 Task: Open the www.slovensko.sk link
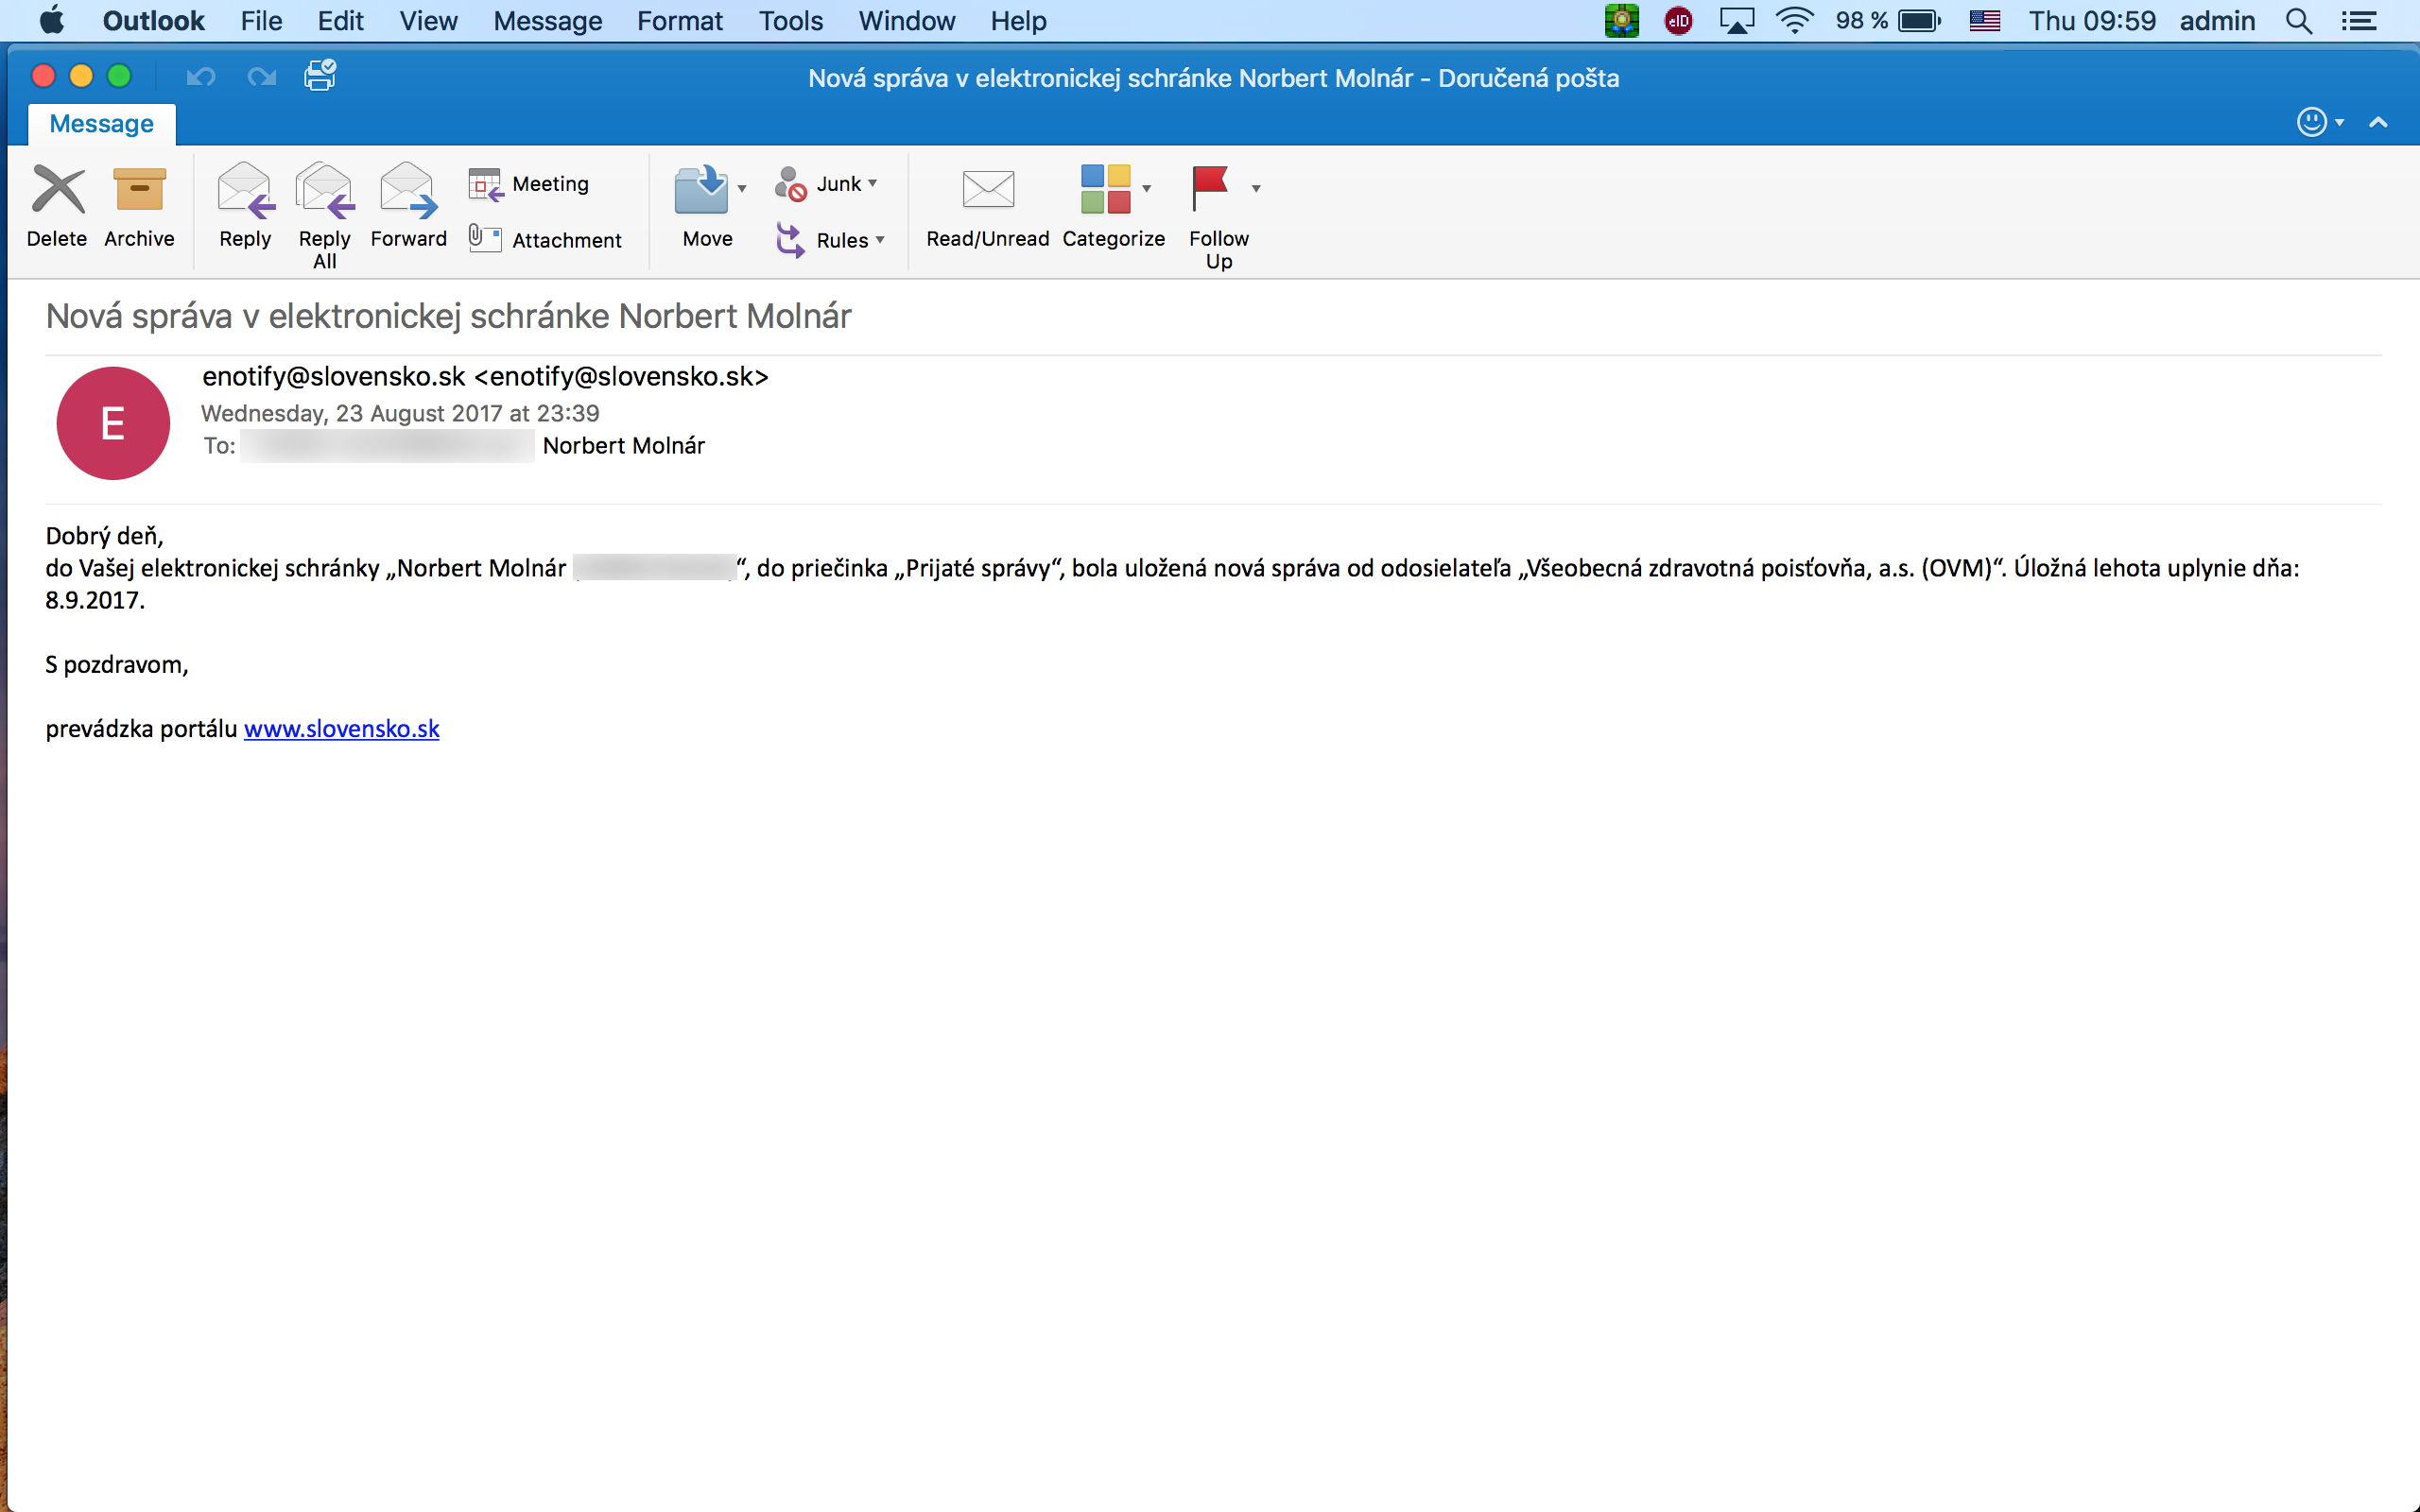click(341, 729)
